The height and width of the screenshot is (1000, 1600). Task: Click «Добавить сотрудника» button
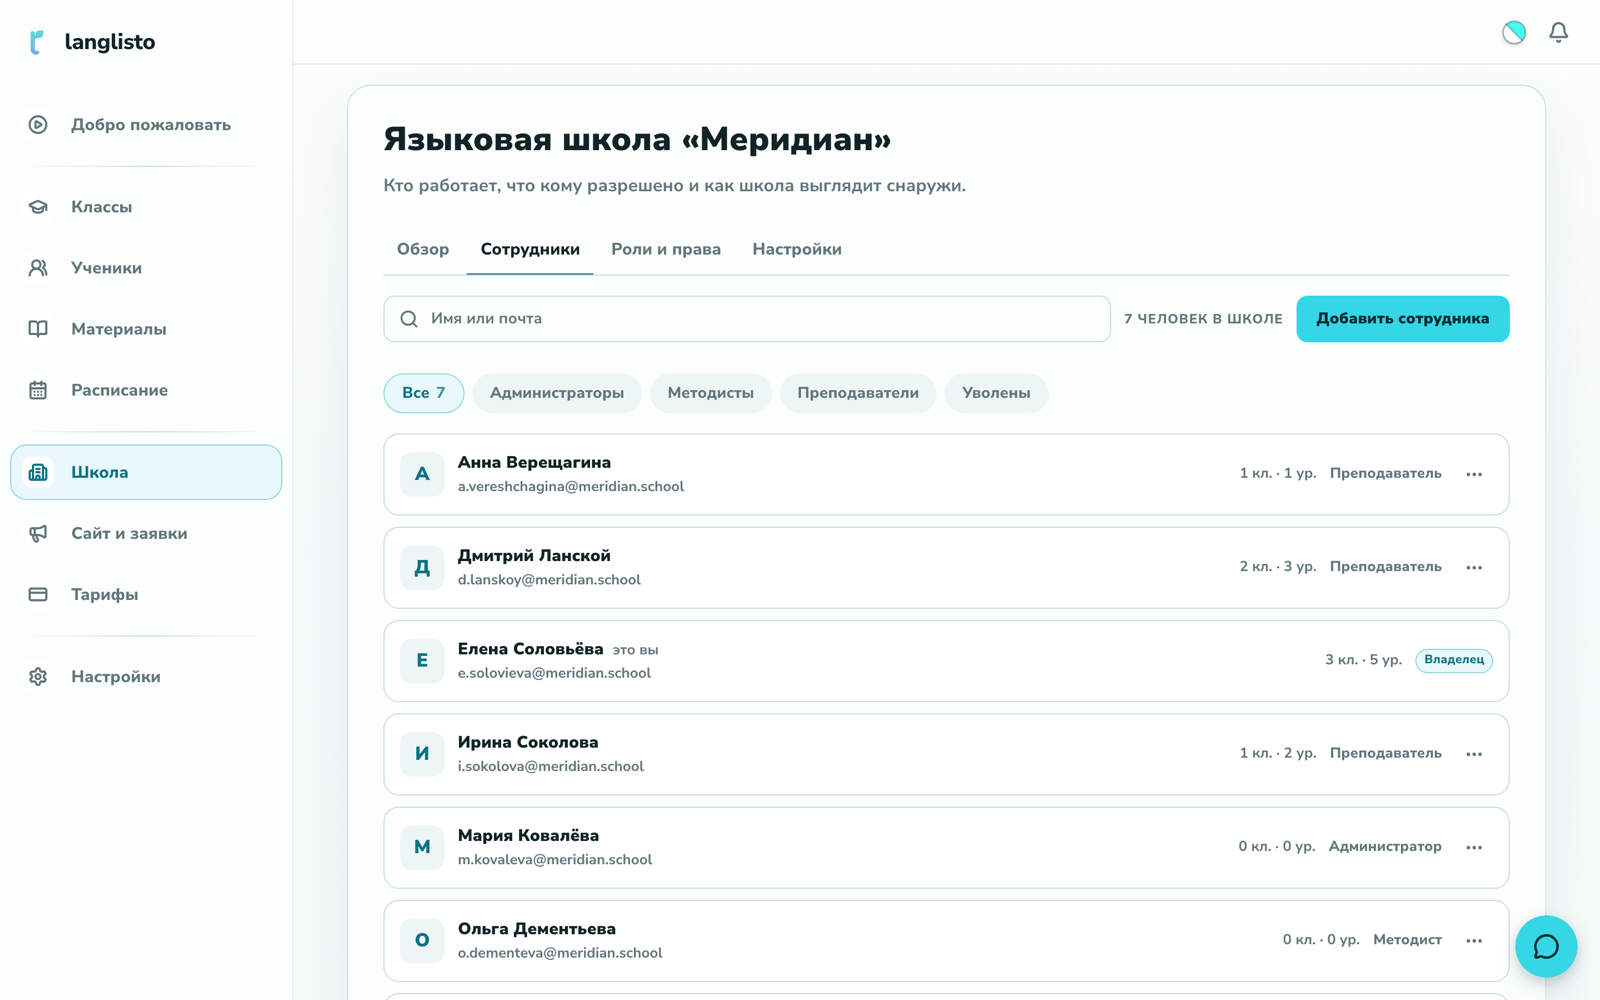pyautogui.click(x=1403, y=319)
